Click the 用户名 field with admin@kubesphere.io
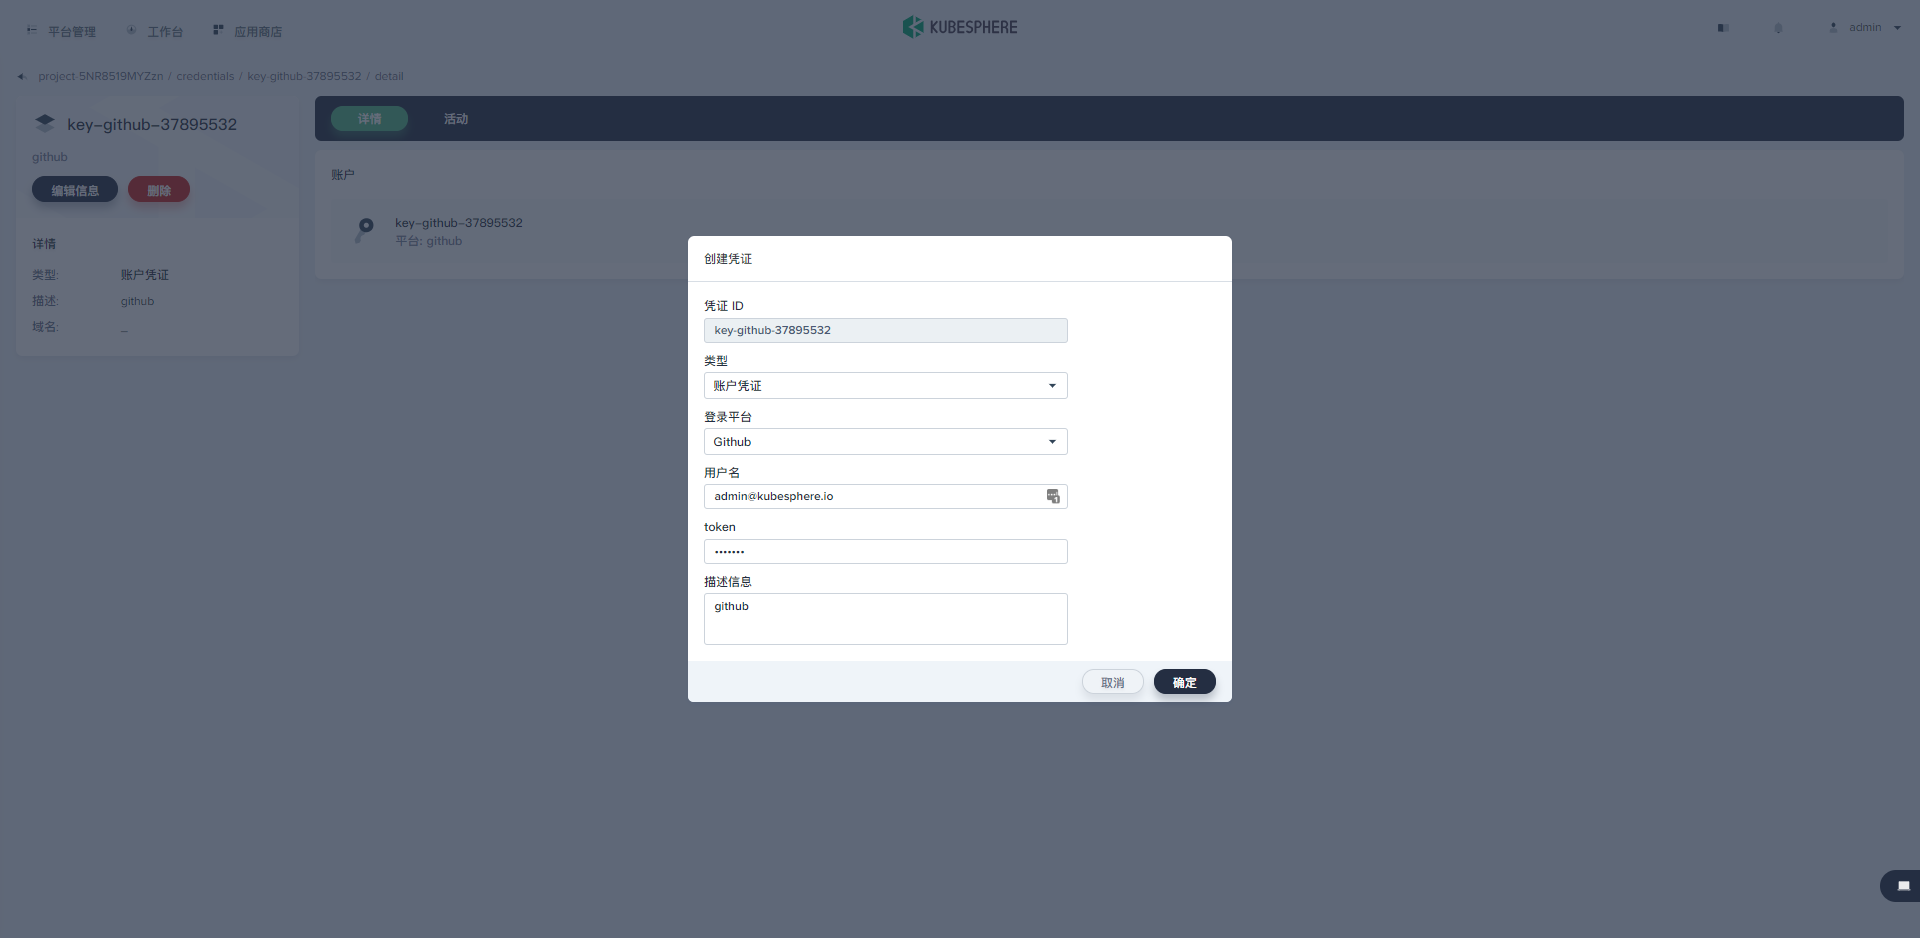Screen dimensions: 1920x938 tap(886, 496)
